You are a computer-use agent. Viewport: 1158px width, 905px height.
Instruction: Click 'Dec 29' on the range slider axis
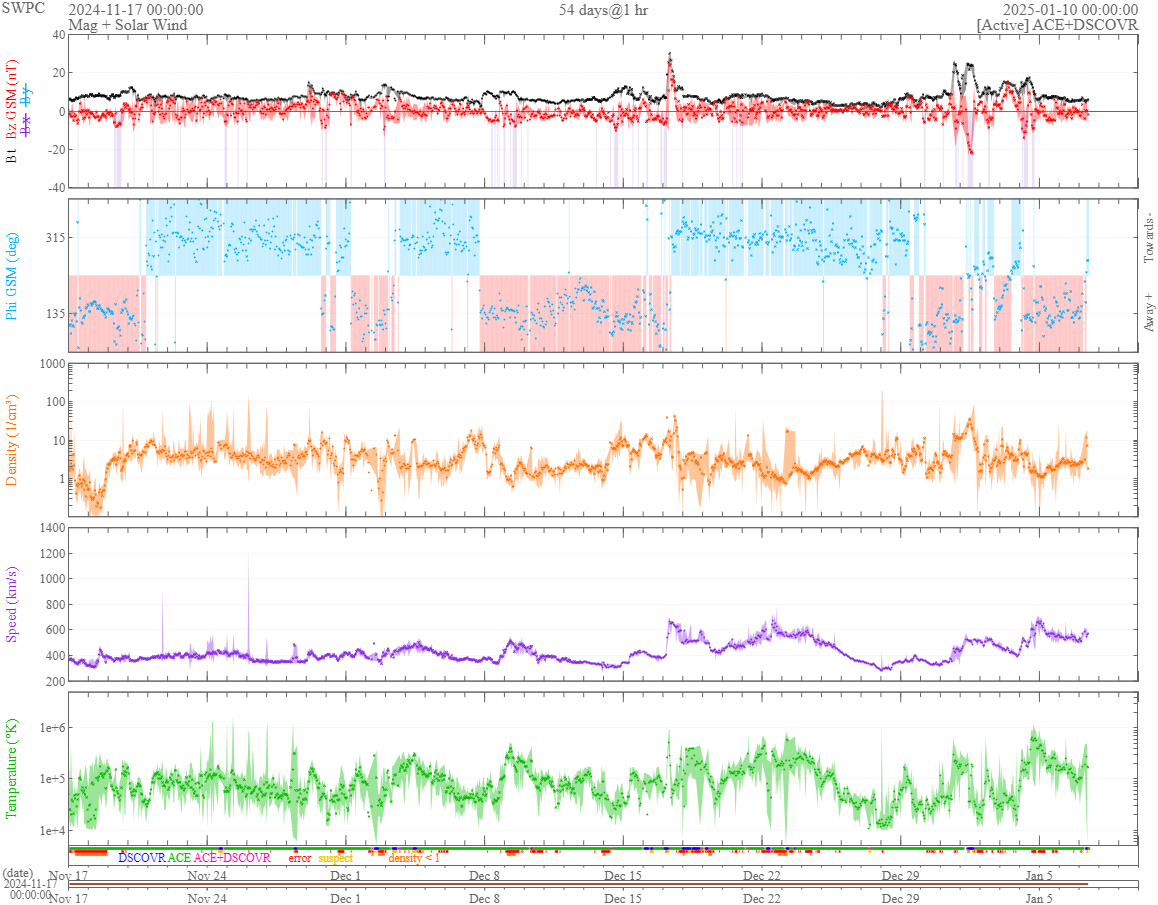(x=900, y=898)
